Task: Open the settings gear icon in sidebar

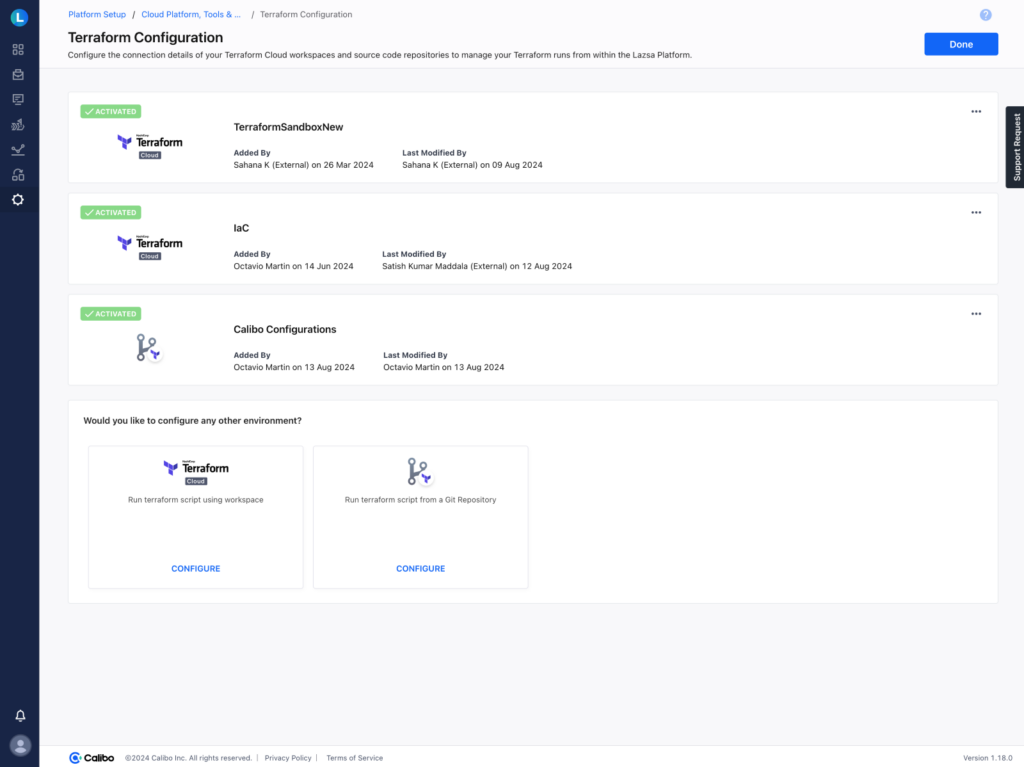Action: click(x=18, y=200)
